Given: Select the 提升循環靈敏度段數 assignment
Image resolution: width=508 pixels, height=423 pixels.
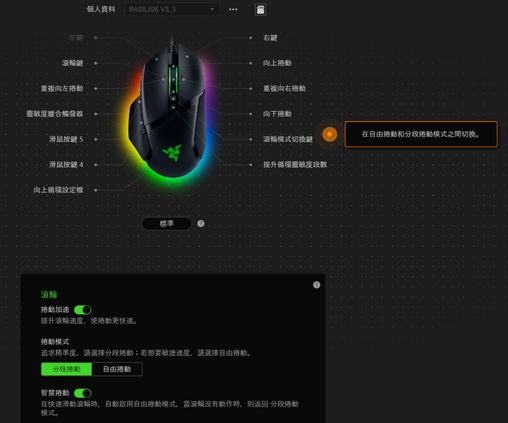Looking at the screenshot, I should pos(295,164).
